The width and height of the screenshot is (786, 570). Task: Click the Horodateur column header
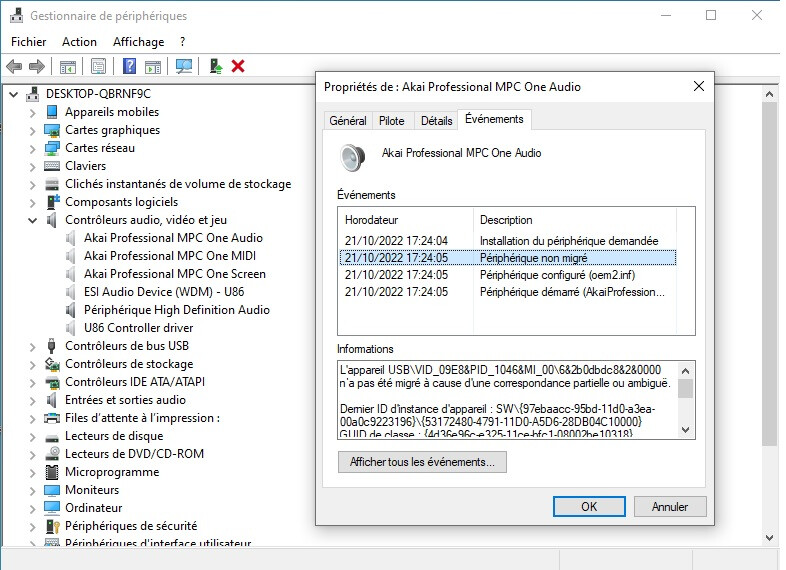pyautogui.click(x=406, y=220)
